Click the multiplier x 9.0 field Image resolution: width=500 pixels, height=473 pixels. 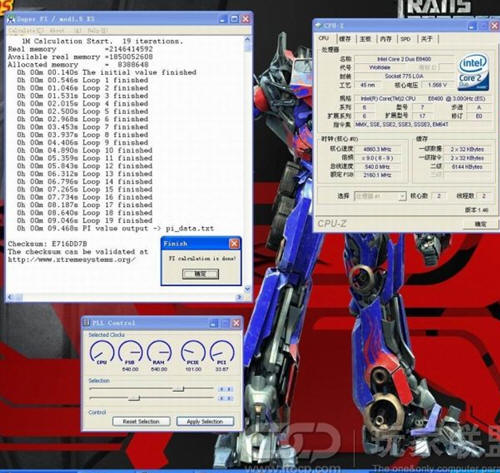(x=378, y=158)
